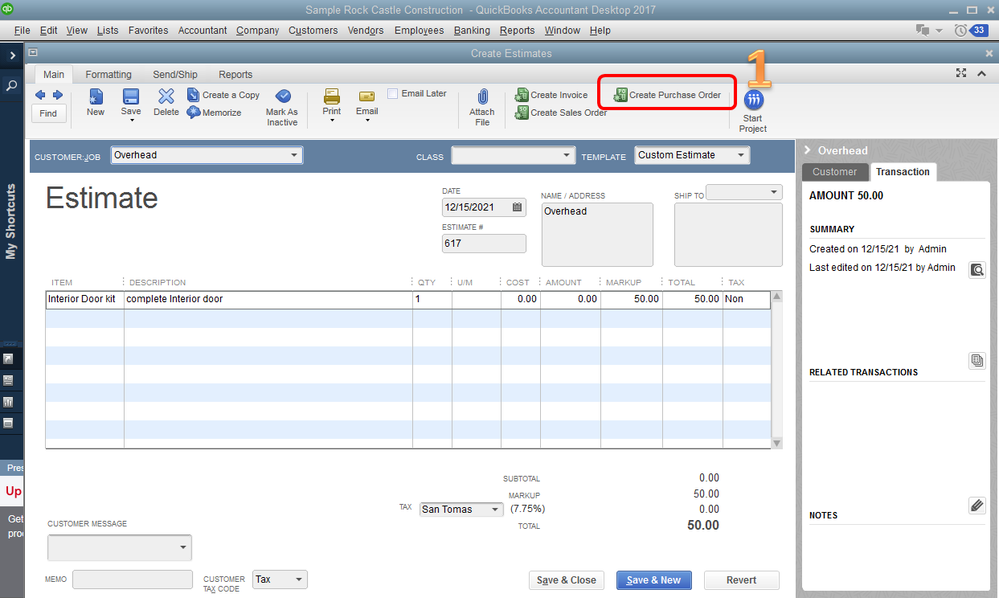The width and height of the screenshot is (999, 598).
Task: Click the 'complete Interior door' description cell
Action: pos(268,299)
